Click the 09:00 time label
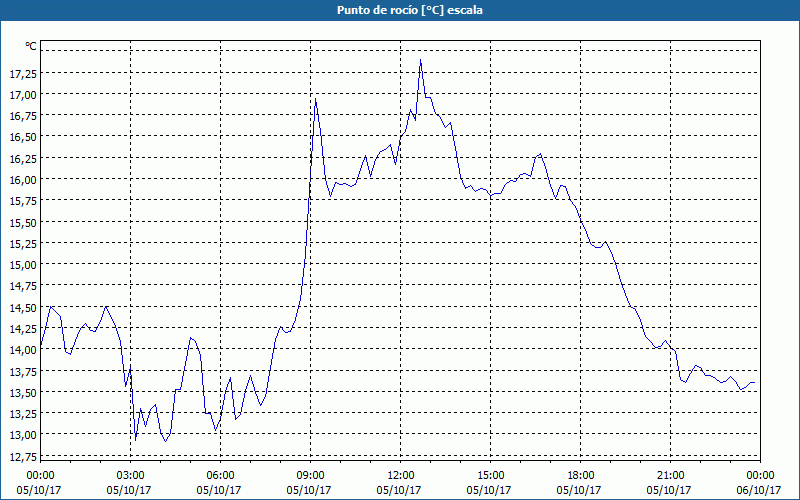This screenshot has width=800, height=500. click(x=311, y=476)
